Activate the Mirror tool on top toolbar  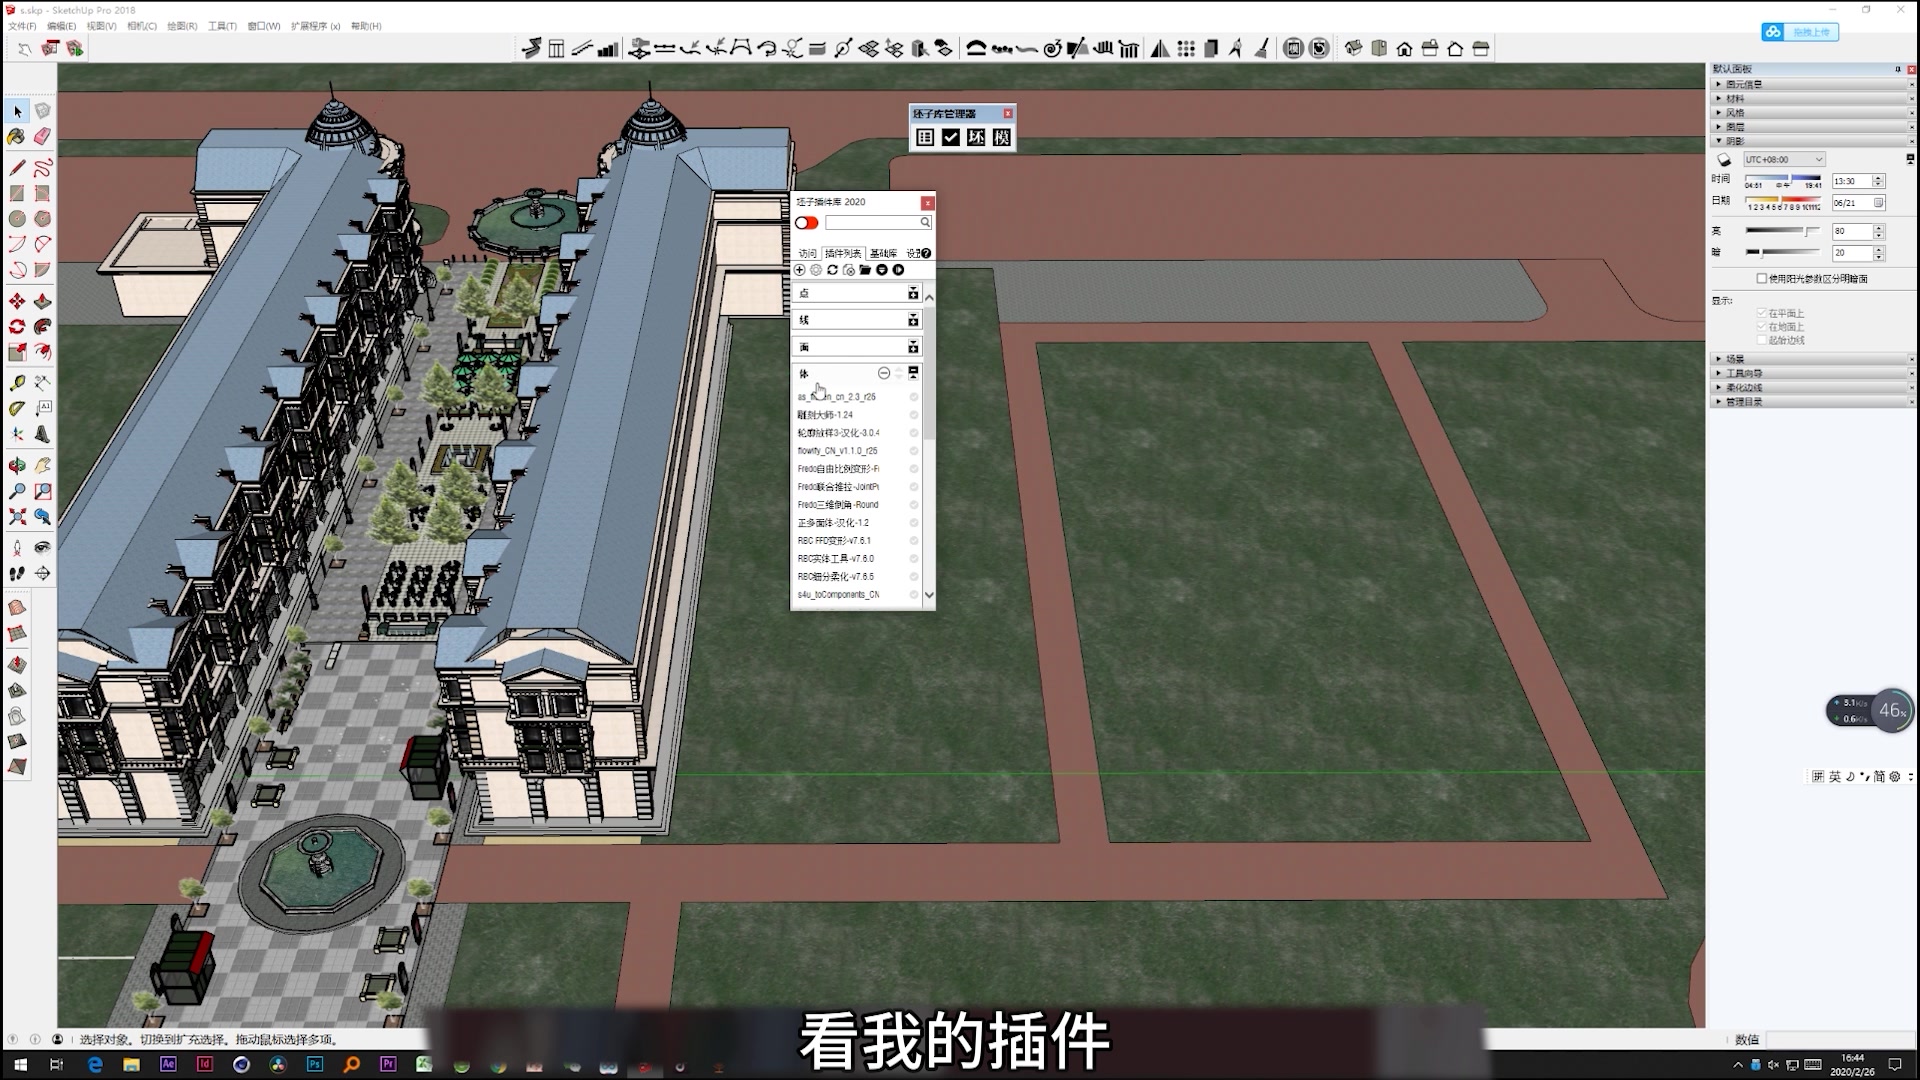[1161, 47]
